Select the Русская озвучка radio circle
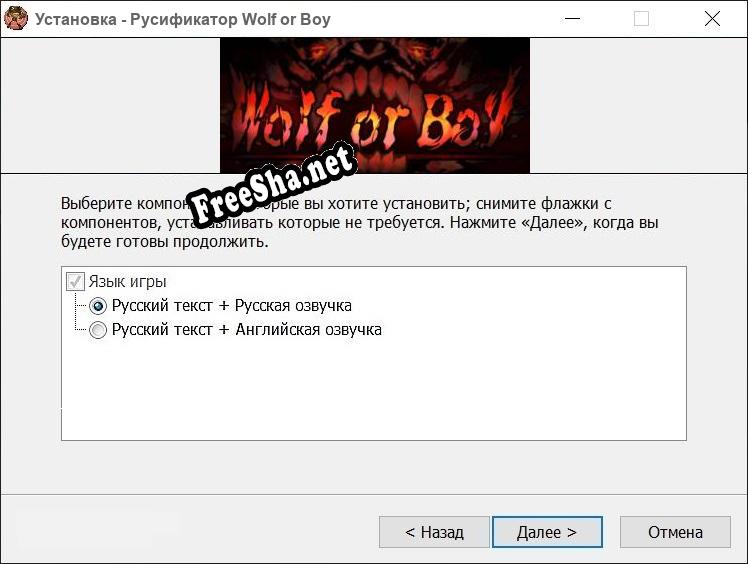 click(x=98, y=306)
